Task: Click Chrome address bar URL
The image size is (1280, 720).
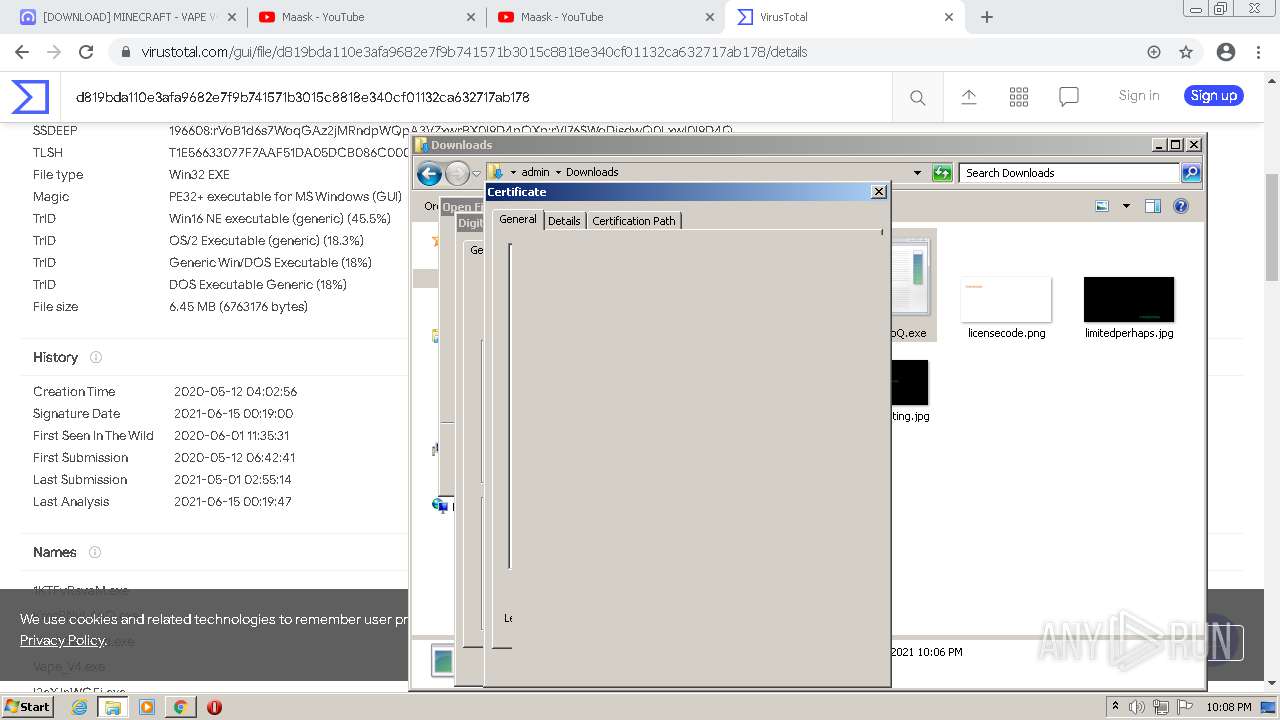Action: pyautogui.click(x=474, y=52)
